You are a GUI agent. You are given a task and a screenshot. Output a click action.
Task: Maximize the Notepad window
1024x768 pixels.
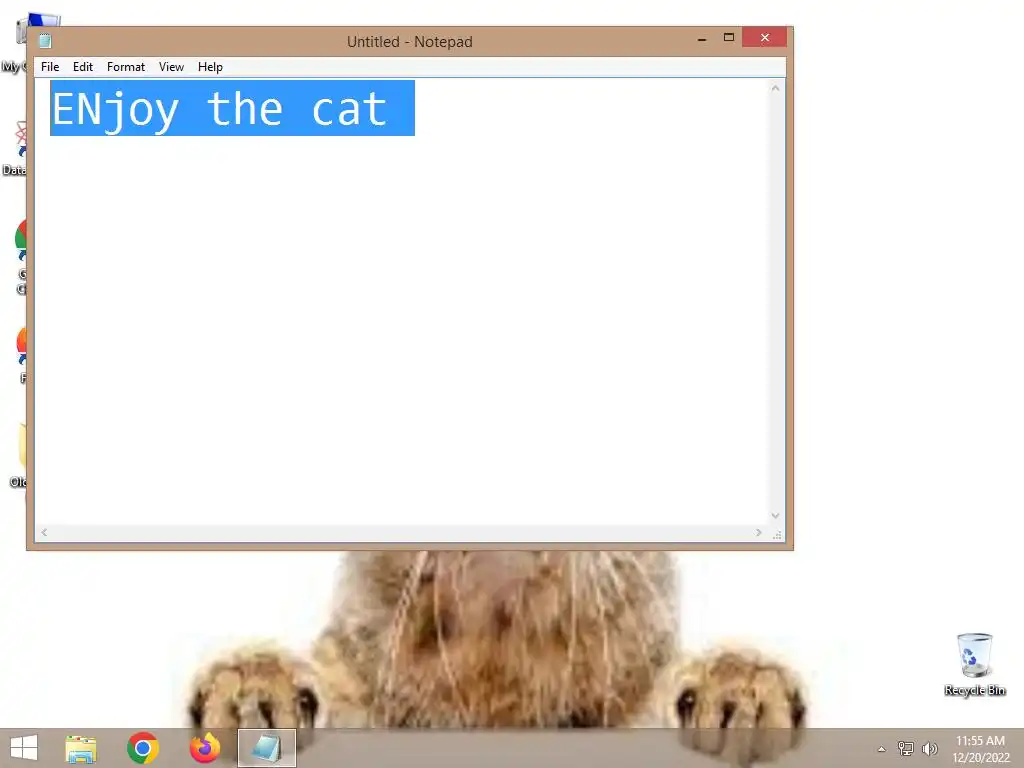(729, 37)
